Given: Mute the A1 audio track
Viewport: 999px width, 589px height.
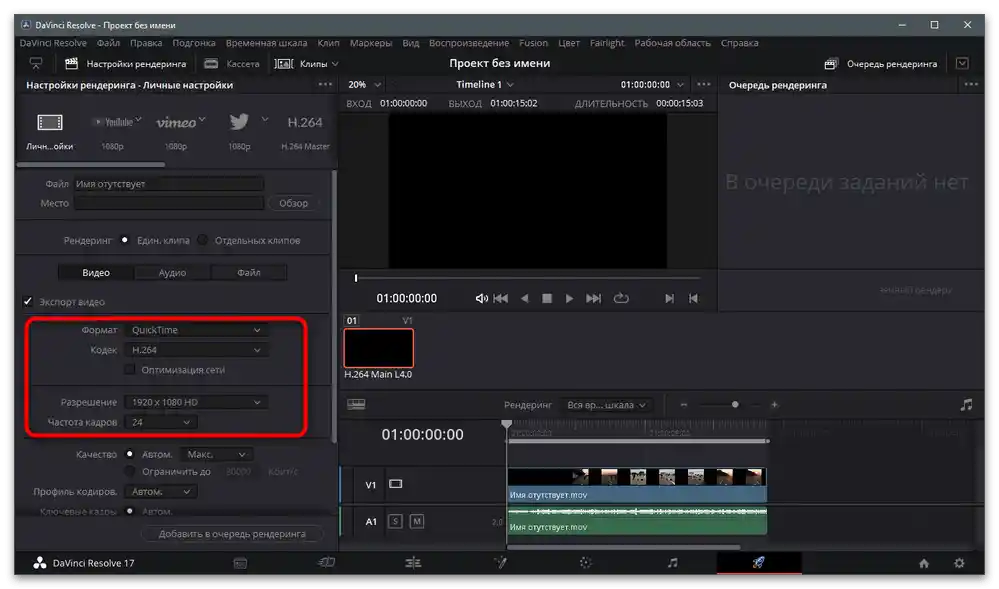Looking at the screenshot, I should click(x=417, y=521).
